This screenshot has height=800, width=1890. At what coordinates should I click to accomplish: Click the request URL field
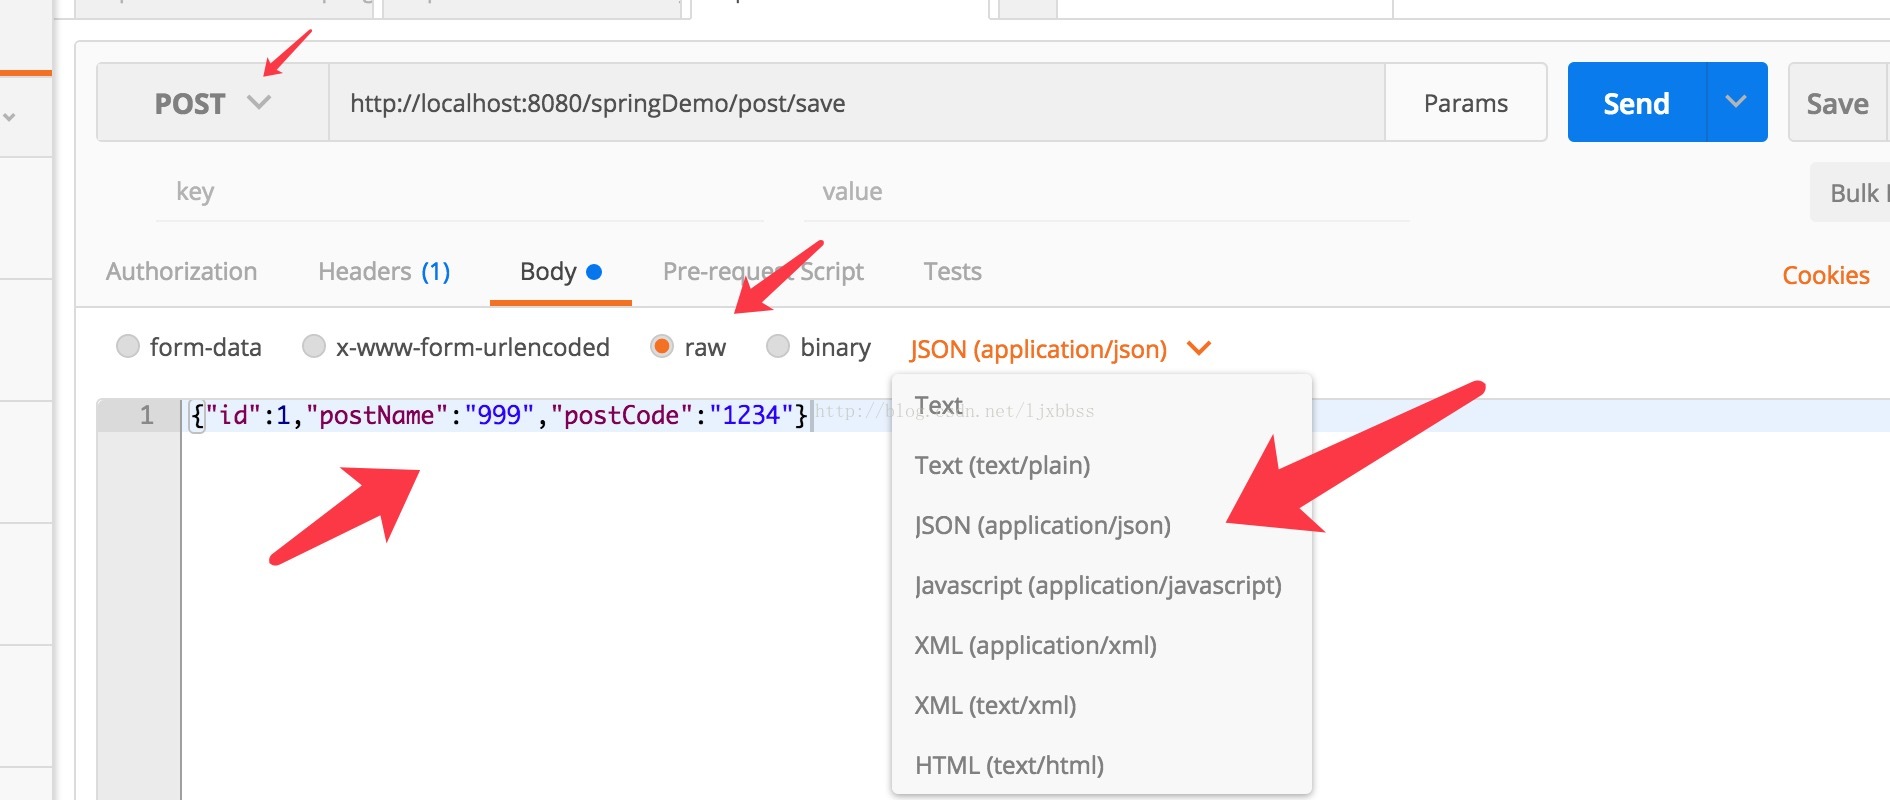[x=857, y=103]
